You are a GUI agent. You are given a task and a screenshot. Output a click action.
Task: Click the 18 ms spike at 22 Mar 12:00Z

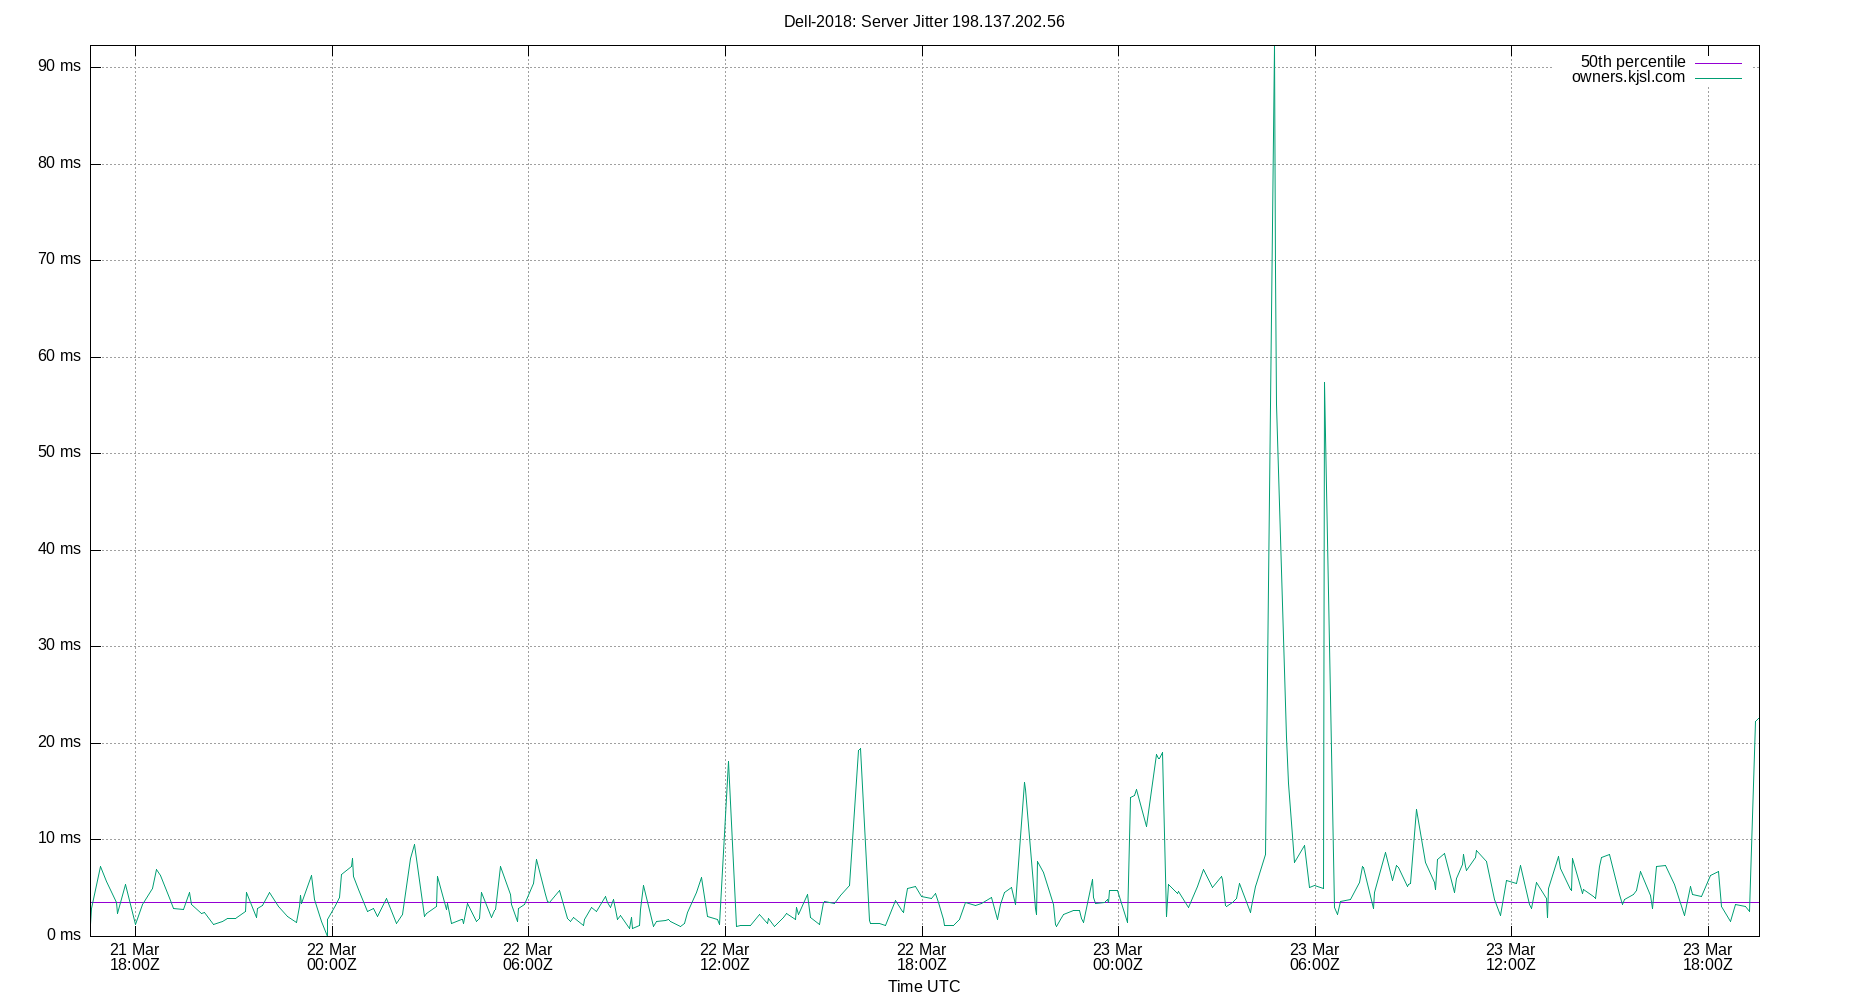tap(729, 763)
